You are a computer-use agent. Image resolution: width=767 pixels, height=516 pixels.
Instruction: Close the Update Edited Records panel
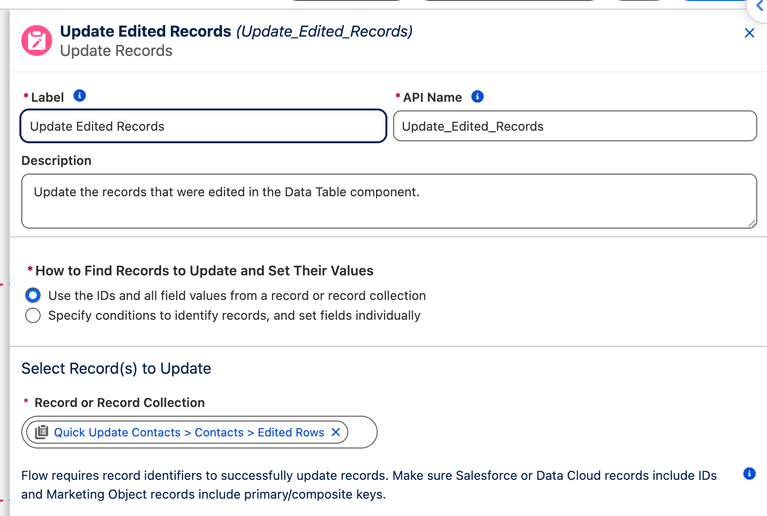(x=749, y=33)
